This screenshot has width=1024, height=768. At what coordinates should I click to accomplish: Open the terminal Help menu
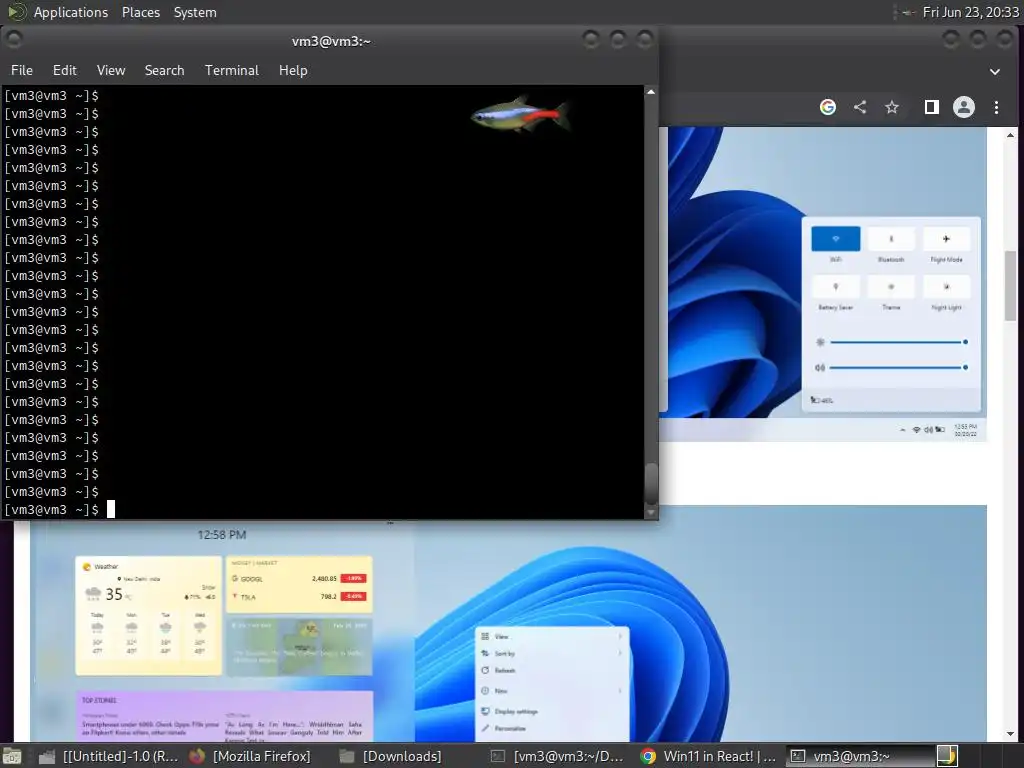pos(293,70)
